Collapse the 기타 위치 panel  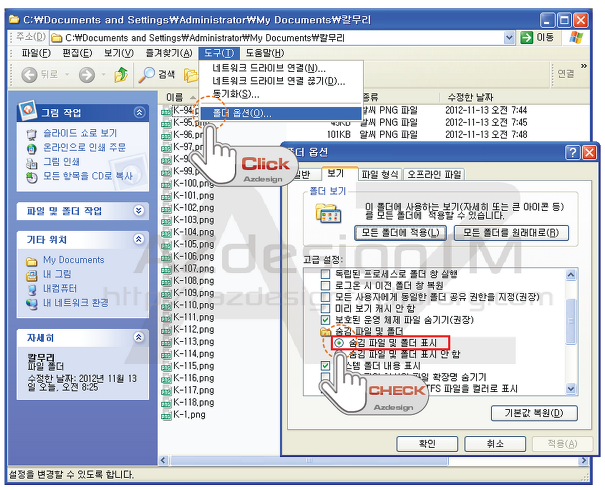pos(139,239)
